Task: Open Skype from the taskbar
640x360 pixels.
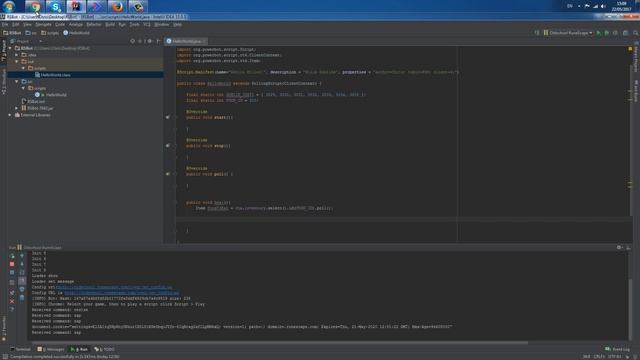Action: [x=55, y=7]
